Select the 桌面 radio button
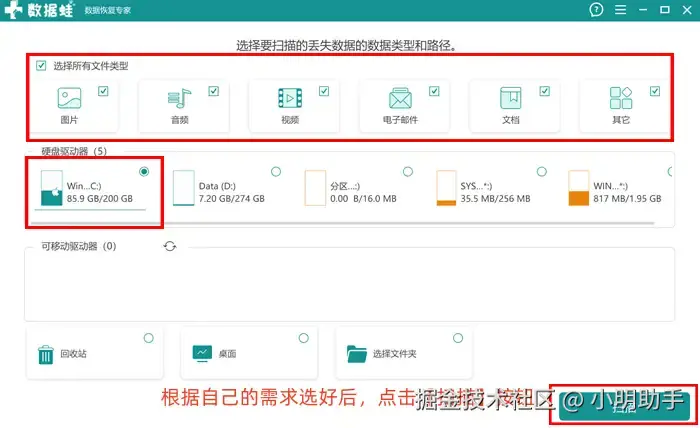700x428 pixels. coord(304,338)
